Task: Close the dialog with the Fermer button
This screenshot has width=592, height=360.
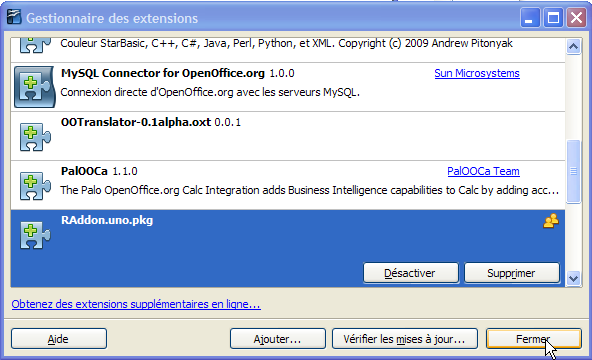Action: (534, 339)
